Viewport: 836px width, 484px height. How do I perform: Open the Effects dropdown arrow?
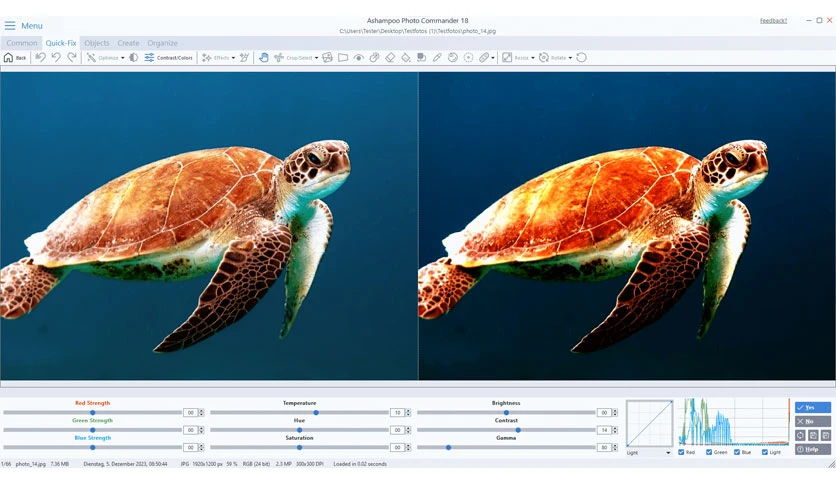233,58
